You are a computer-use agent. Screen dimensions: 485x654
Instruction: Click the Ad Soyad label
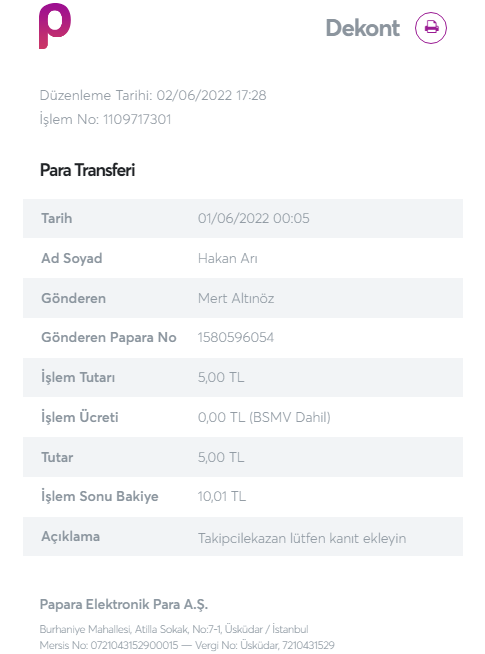[72, 258]
